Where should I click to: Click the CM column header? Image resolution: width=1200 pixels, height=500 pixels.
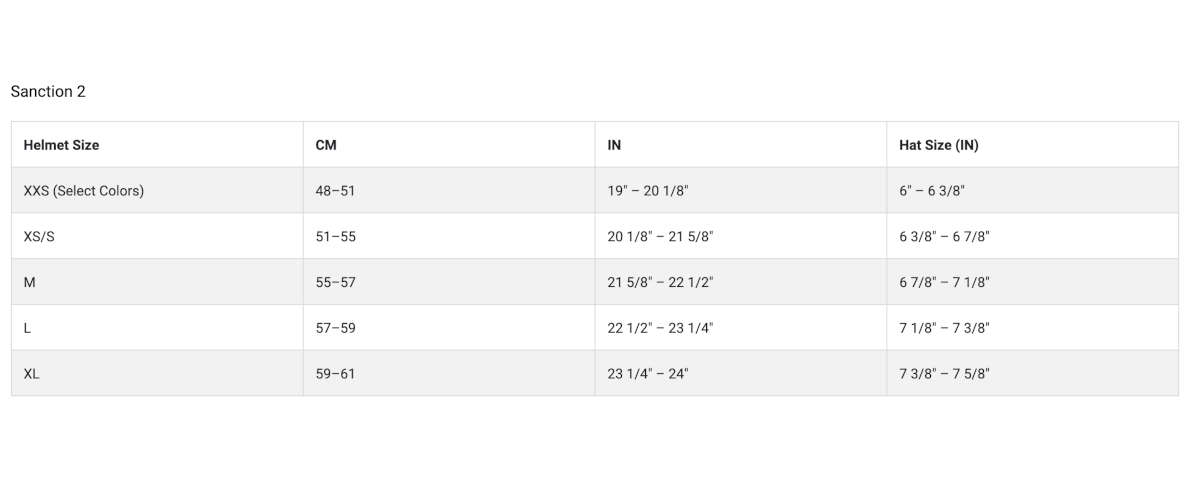[x=326, y=145]
